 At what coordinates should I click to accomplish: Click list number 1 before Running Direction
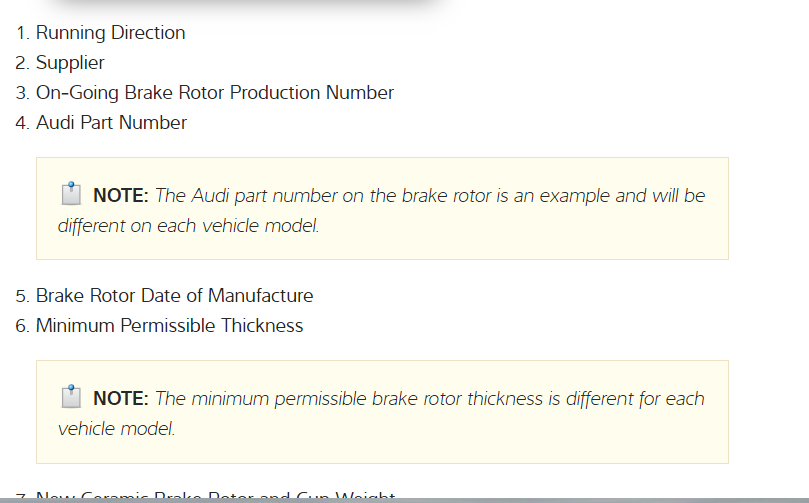[22, 33]
